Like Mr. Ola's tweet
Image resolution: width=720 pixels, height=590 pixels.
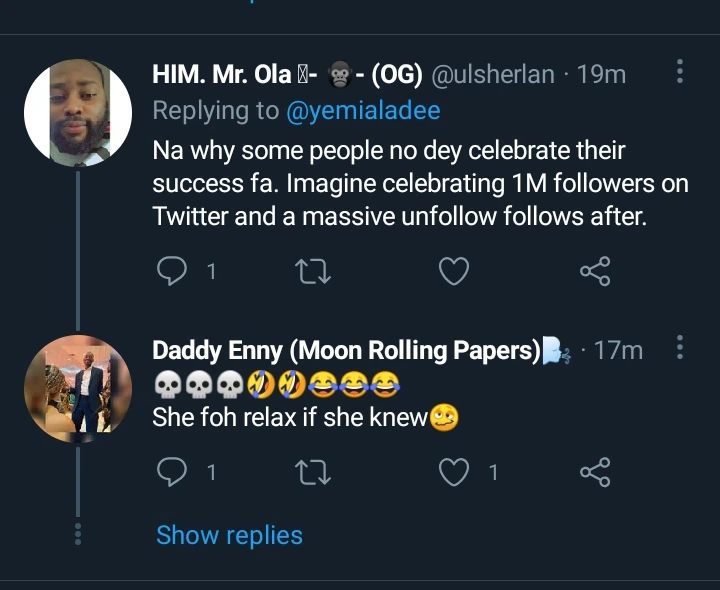pyautogui.click(x=455, y=270)
